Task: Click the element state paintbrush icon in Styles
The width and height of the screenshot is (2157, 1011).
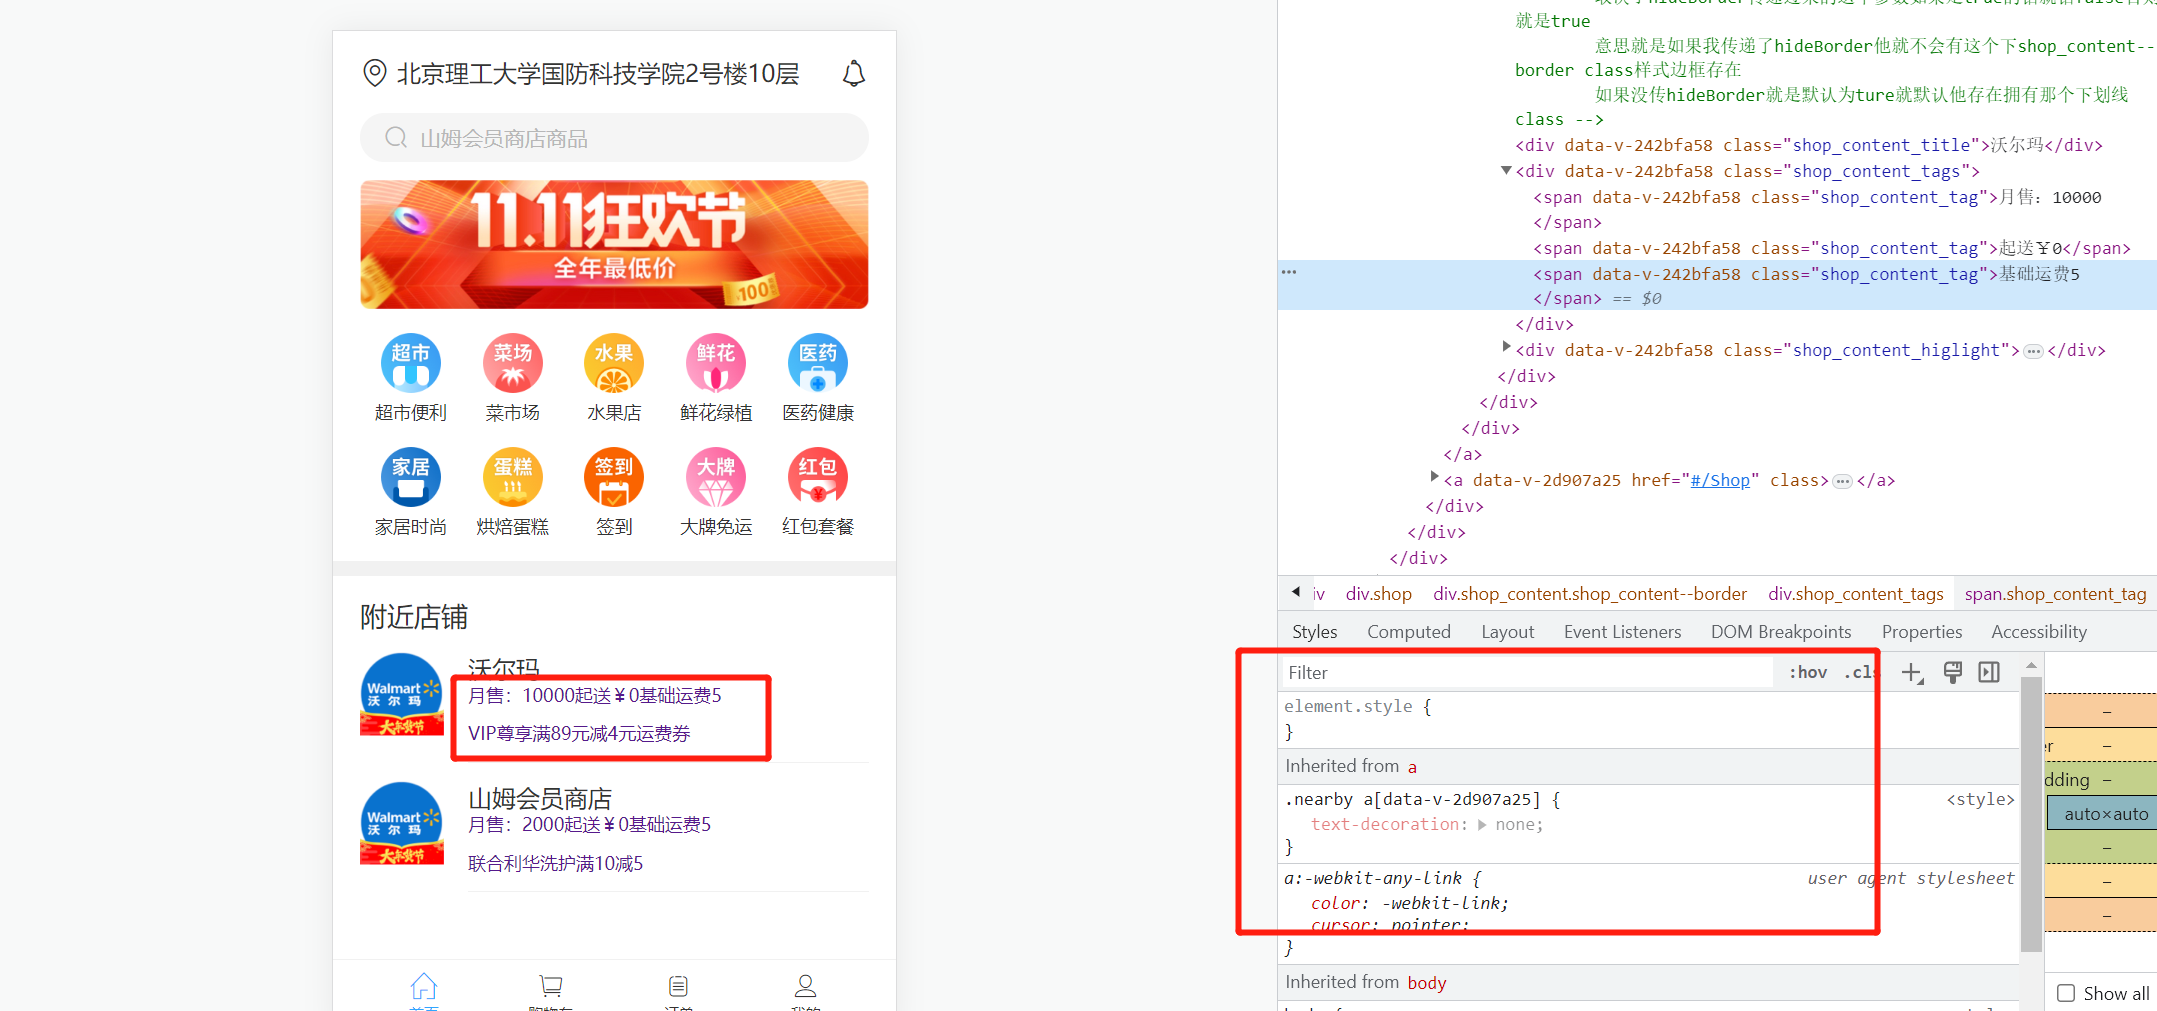Action: click(1951, 672)
